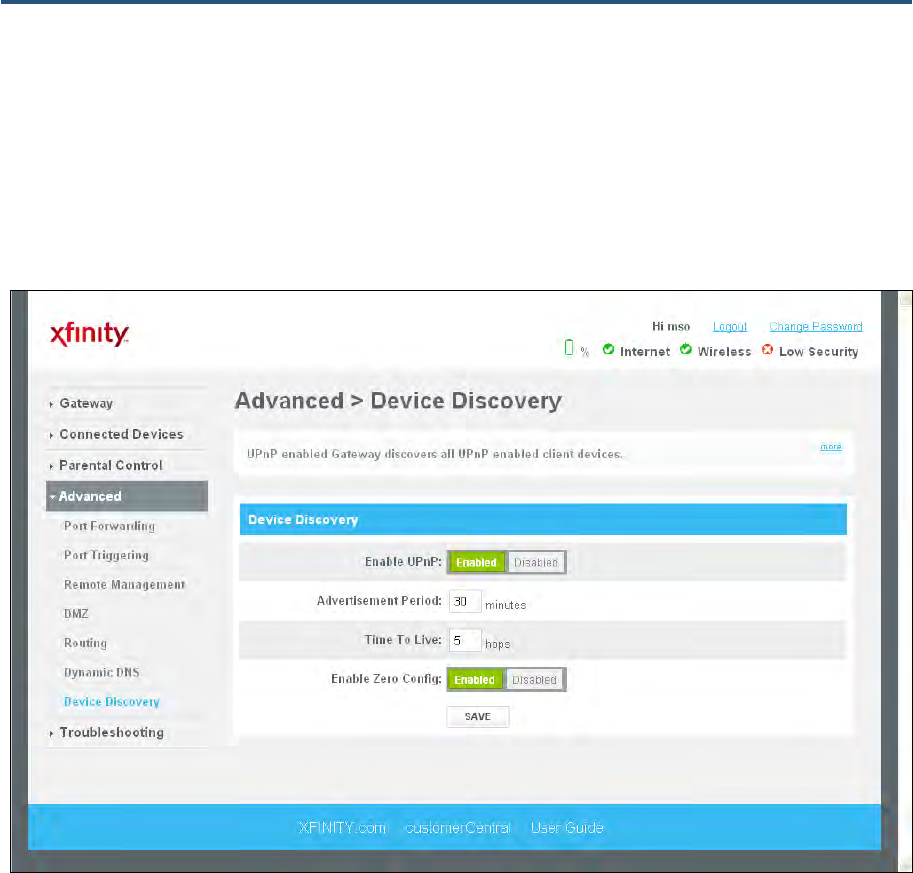Set Enable UPnP to Disabled
913x873 pixels.
click(536, 563)
